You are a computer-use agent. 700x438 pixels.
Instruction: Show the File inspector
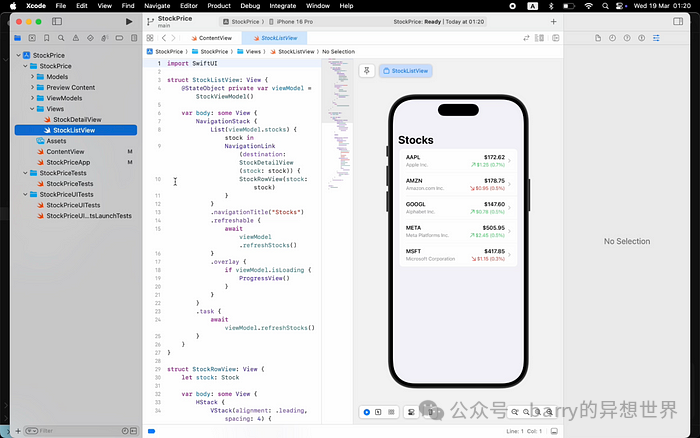coord(598,38)
